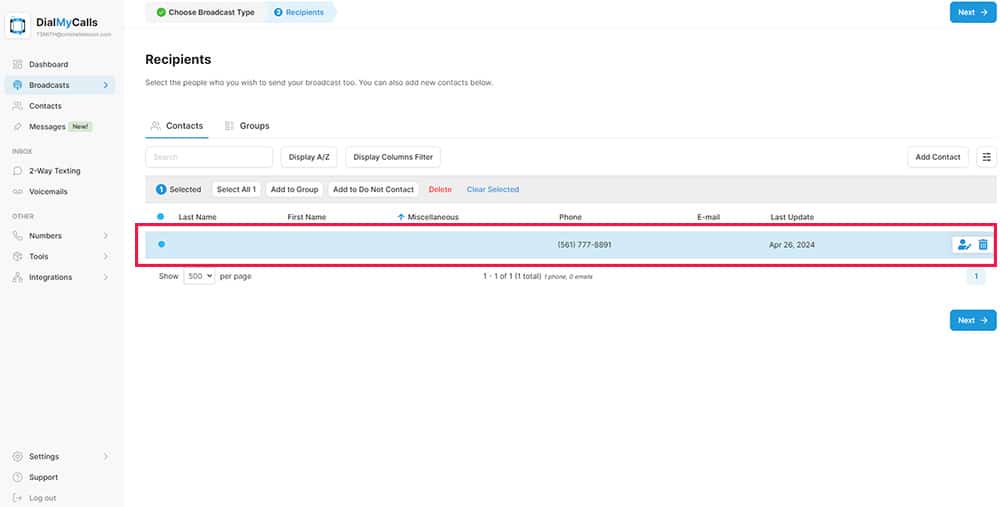Open Dashboard from the sidebar
1000x507 pixels.
pos(48,64)
